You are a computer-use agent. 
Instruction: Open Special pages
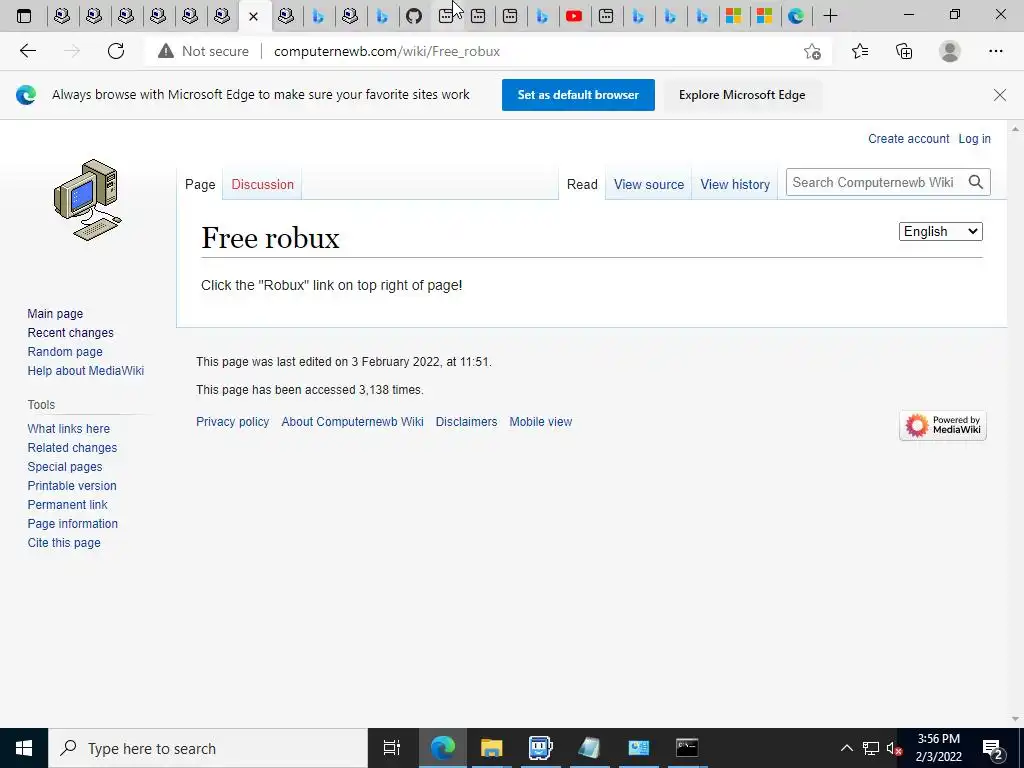[x=65, y=466]
